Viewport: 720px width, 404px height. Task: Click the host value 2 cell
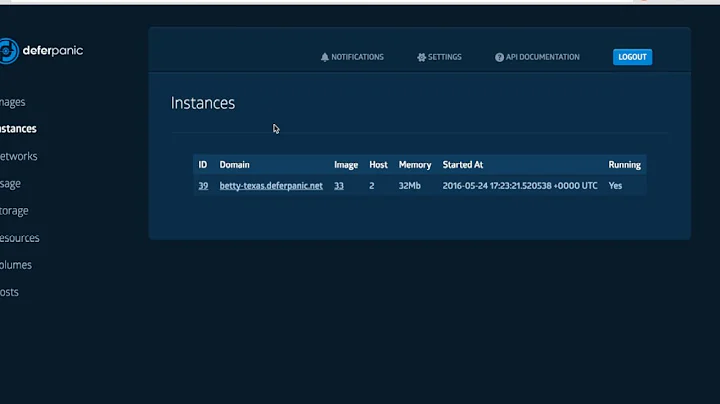pyautogui.click(x=371, y=185)
